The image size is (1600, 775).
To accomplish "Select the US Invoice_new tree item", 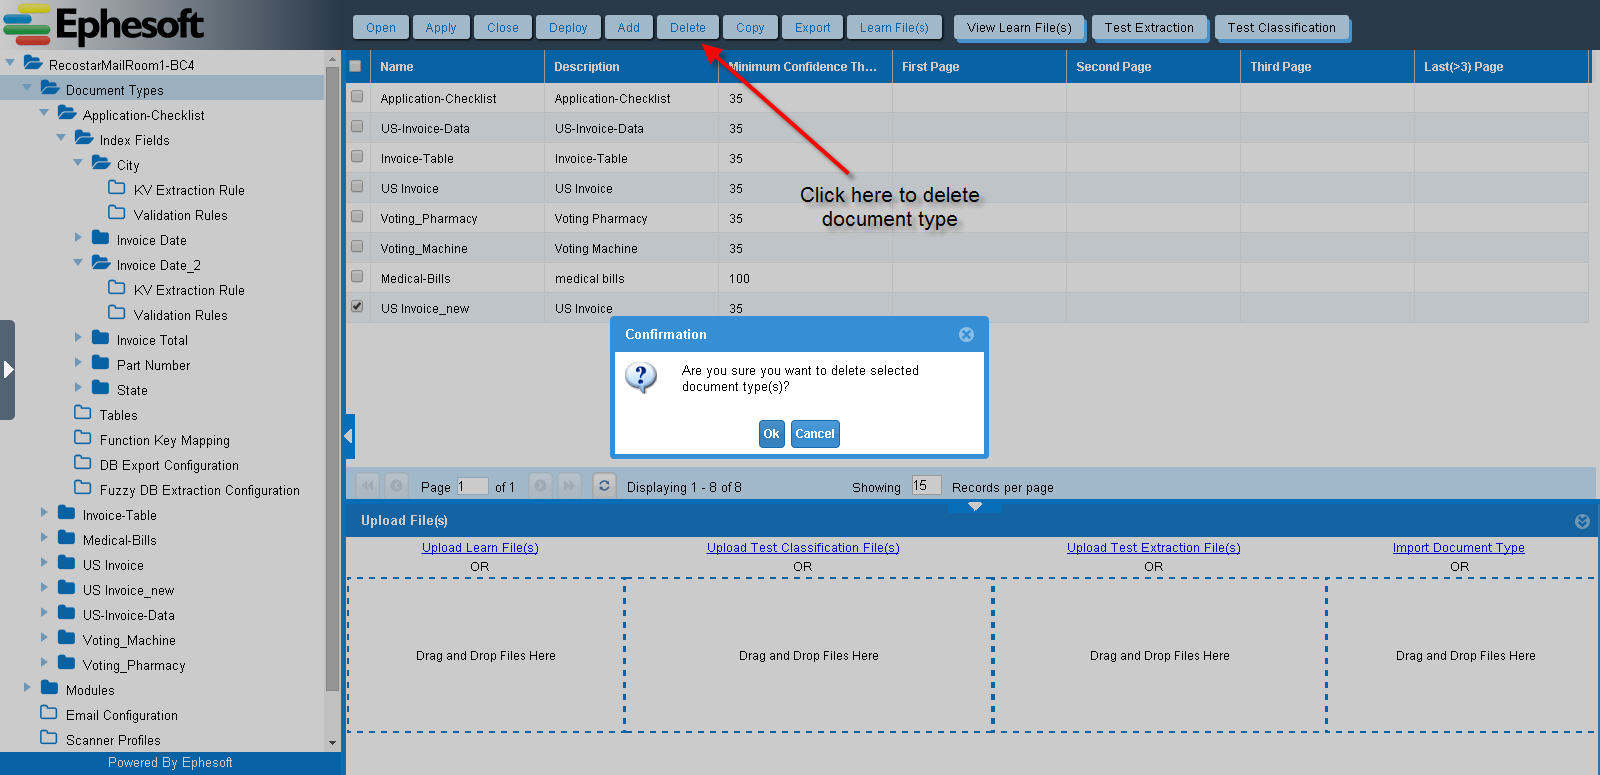I will tap(128, 590).
